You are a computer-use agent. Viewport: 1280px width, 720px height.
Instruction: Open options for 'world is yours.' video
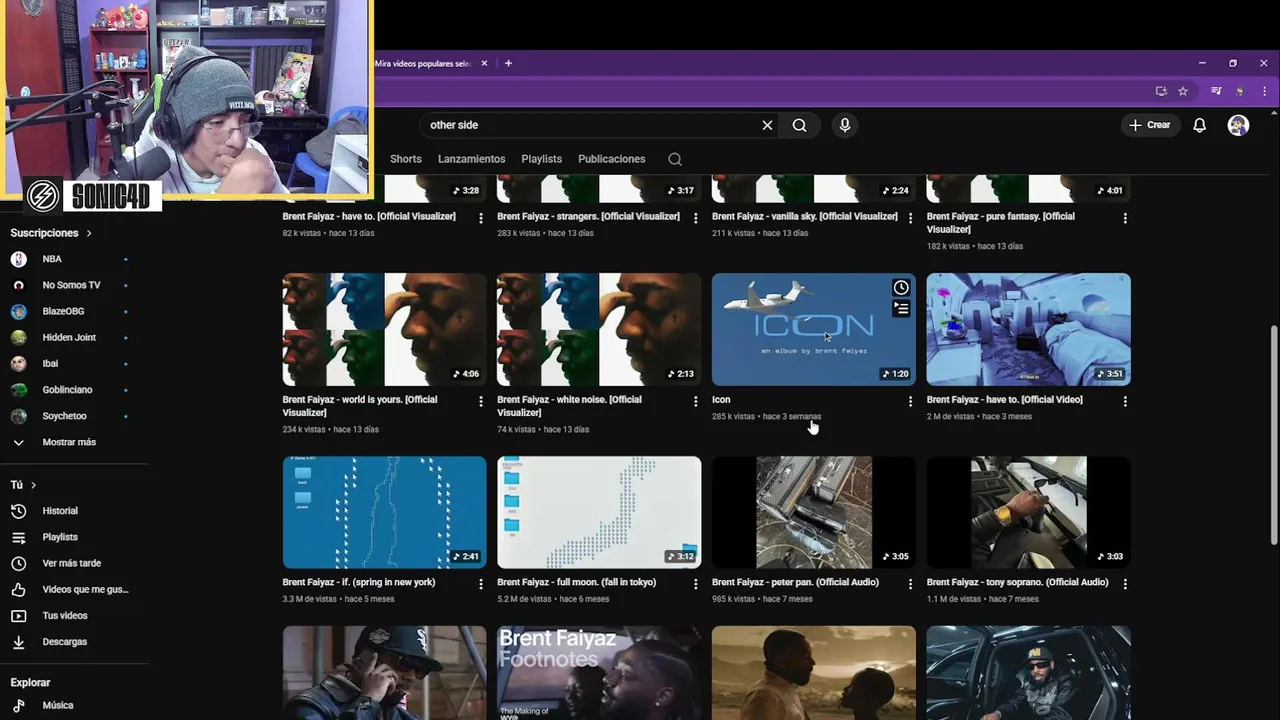pos(481,401)
